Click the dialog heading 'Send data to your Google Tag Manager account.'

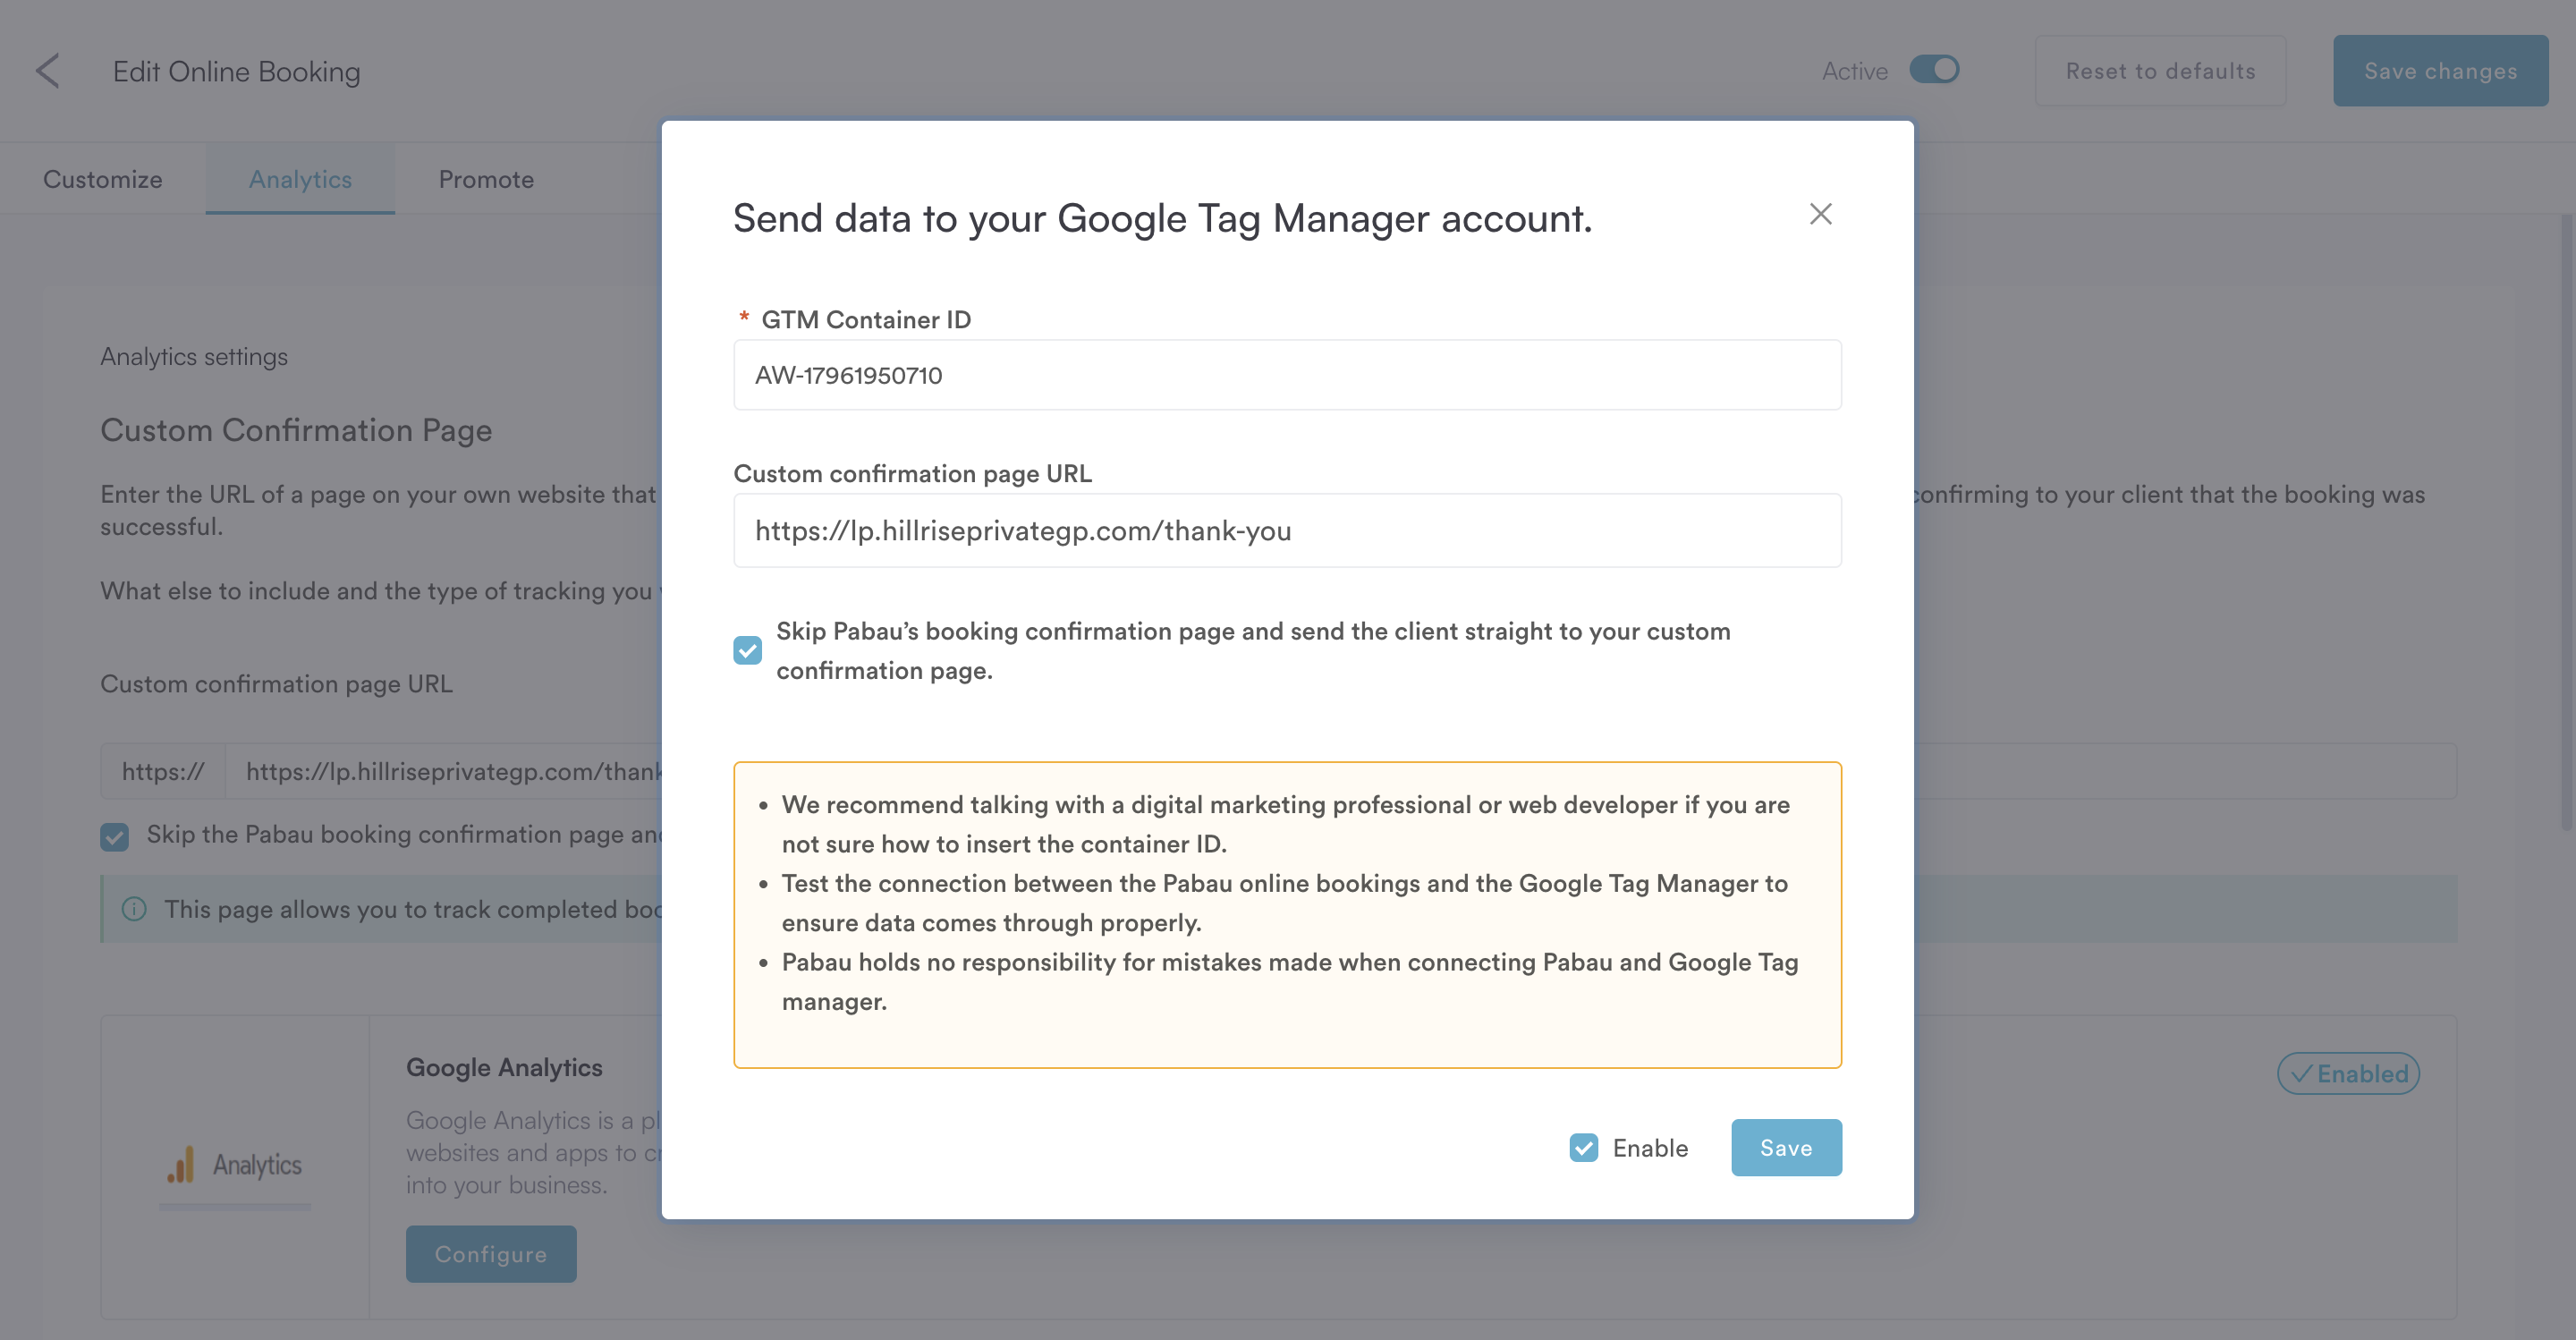[1162, 218]
